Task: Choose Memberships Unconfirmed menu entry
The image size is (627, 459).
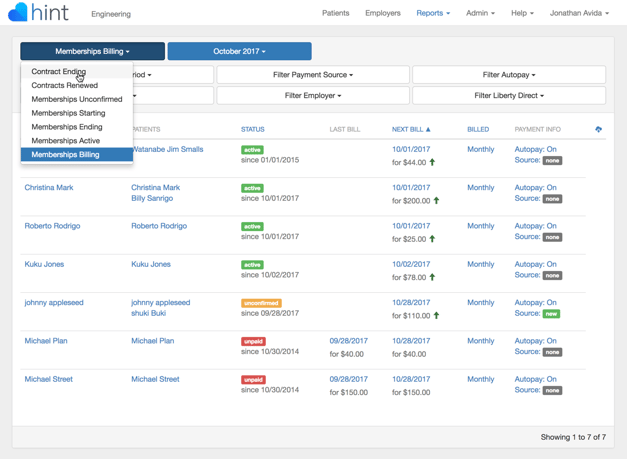Action: tap(77, 99)
